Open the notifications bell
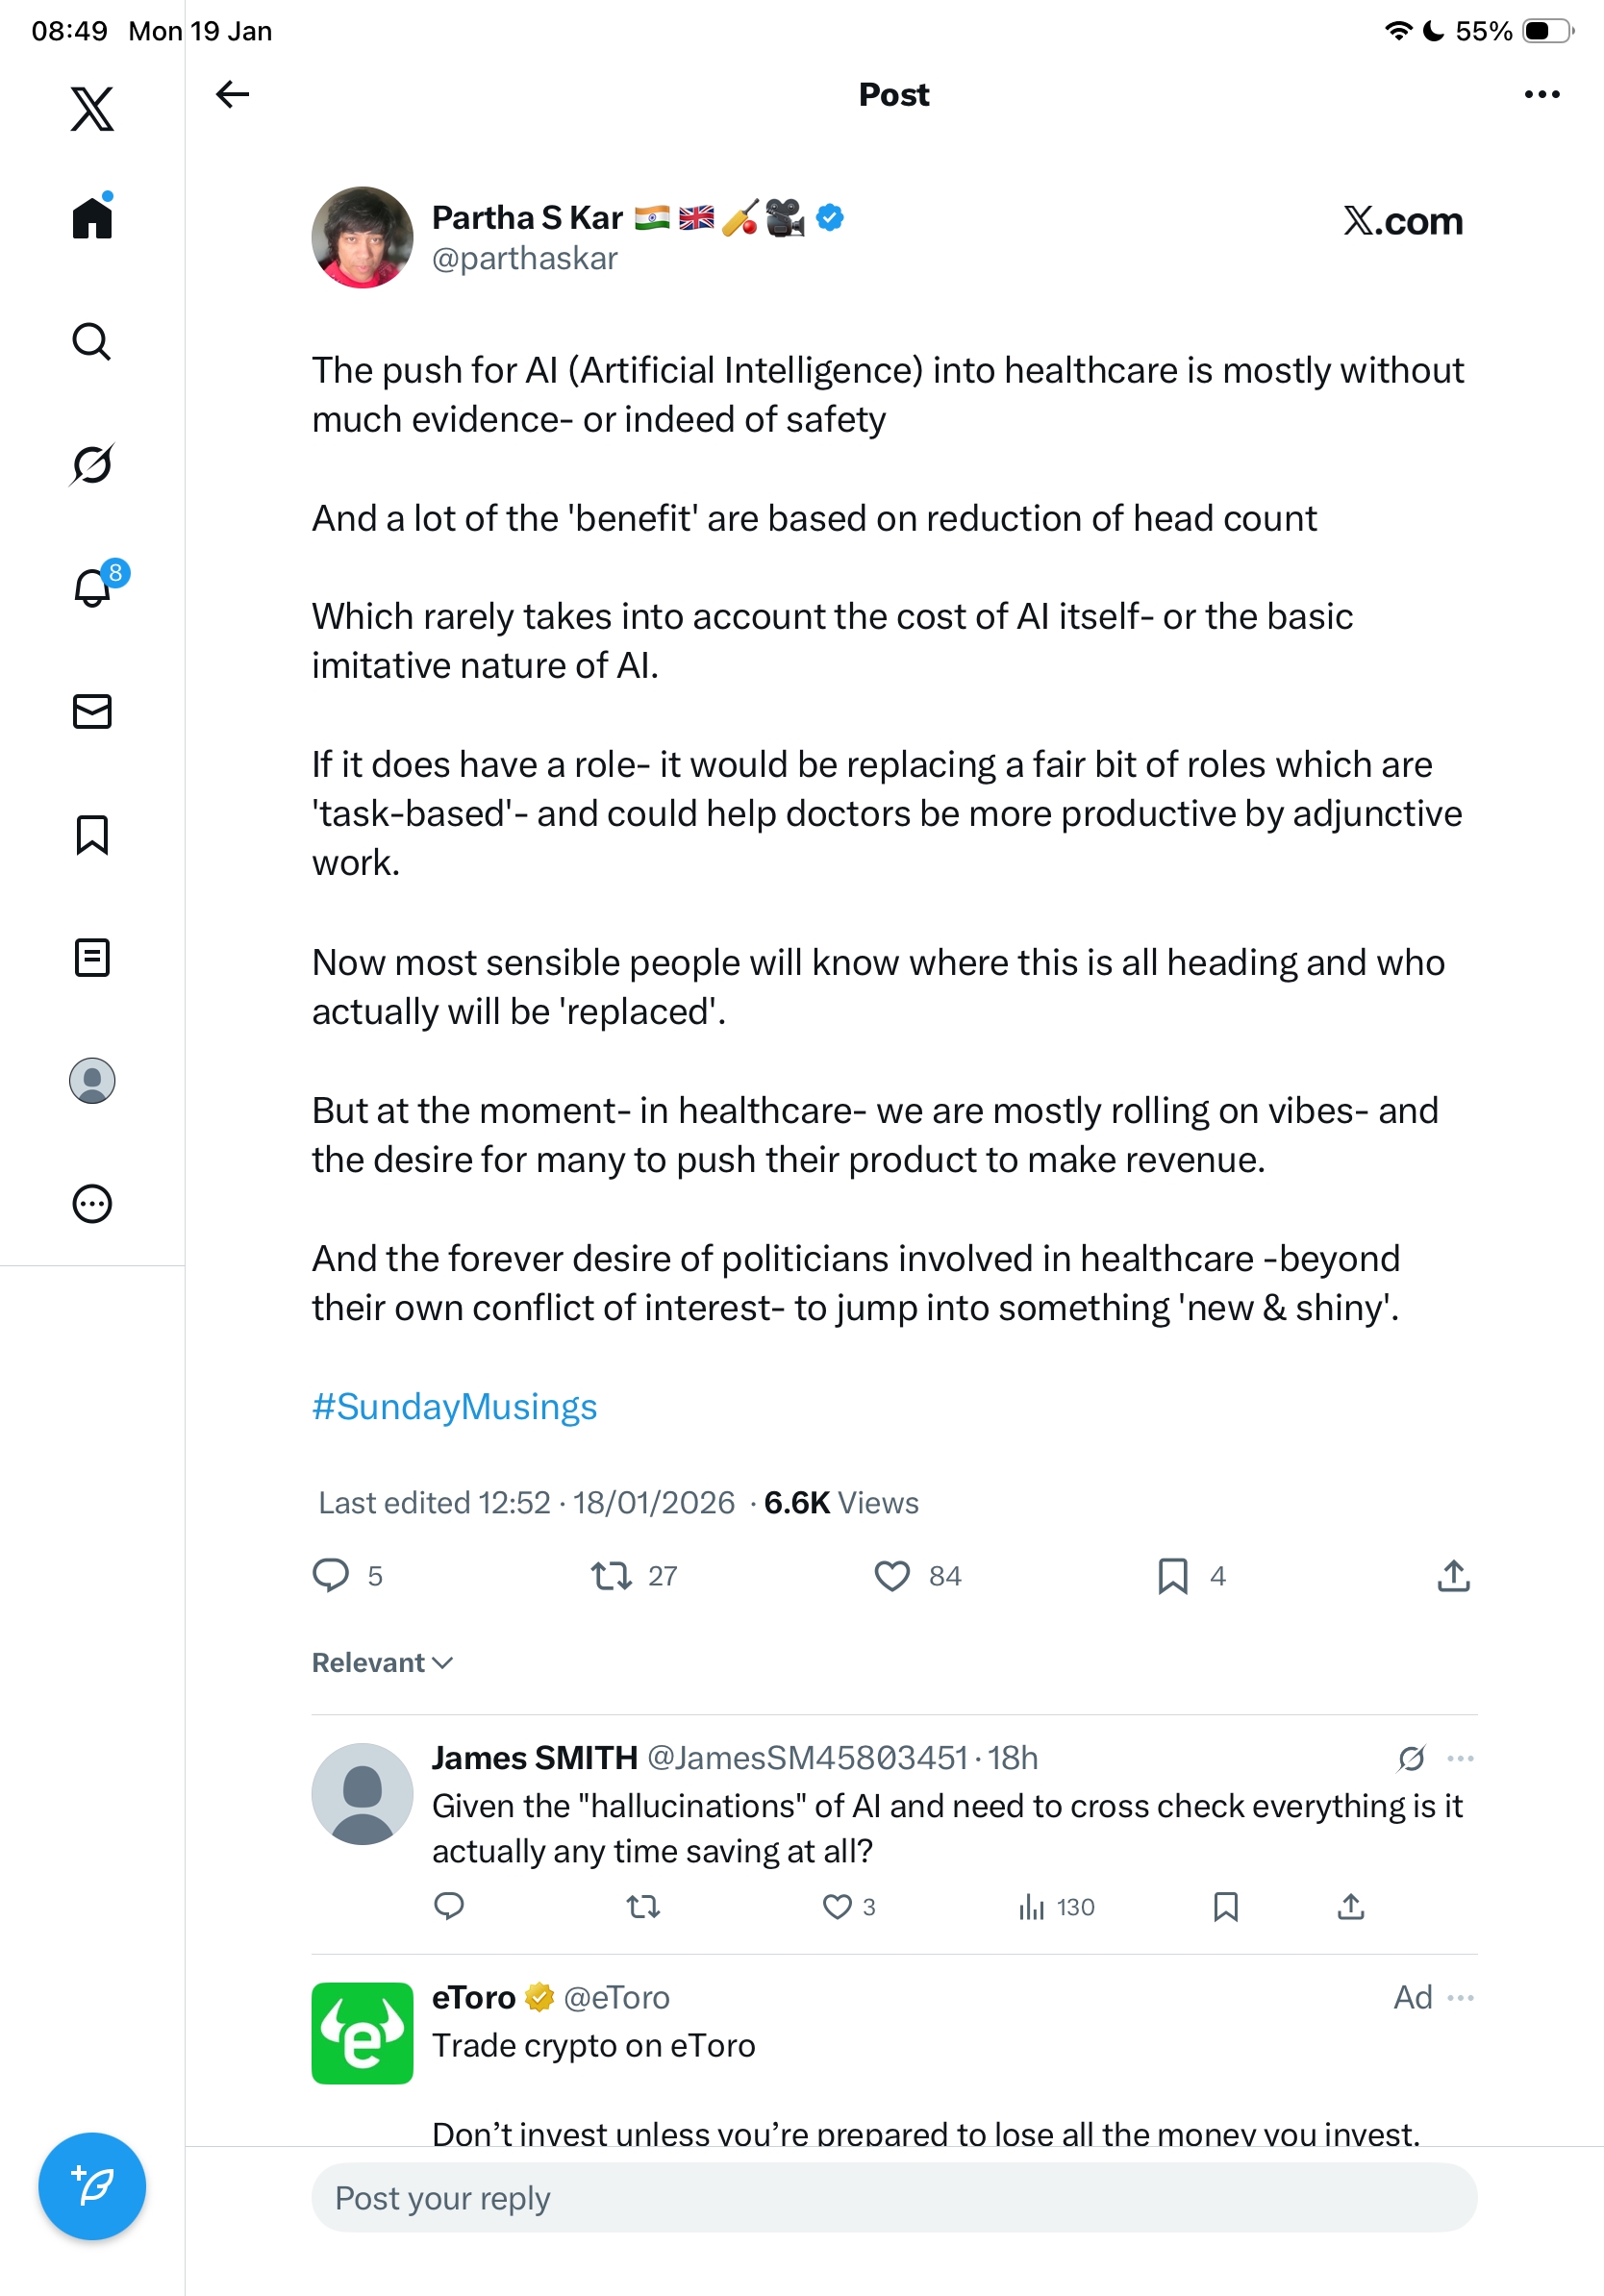1604x2296 pixels. point(92,587)
